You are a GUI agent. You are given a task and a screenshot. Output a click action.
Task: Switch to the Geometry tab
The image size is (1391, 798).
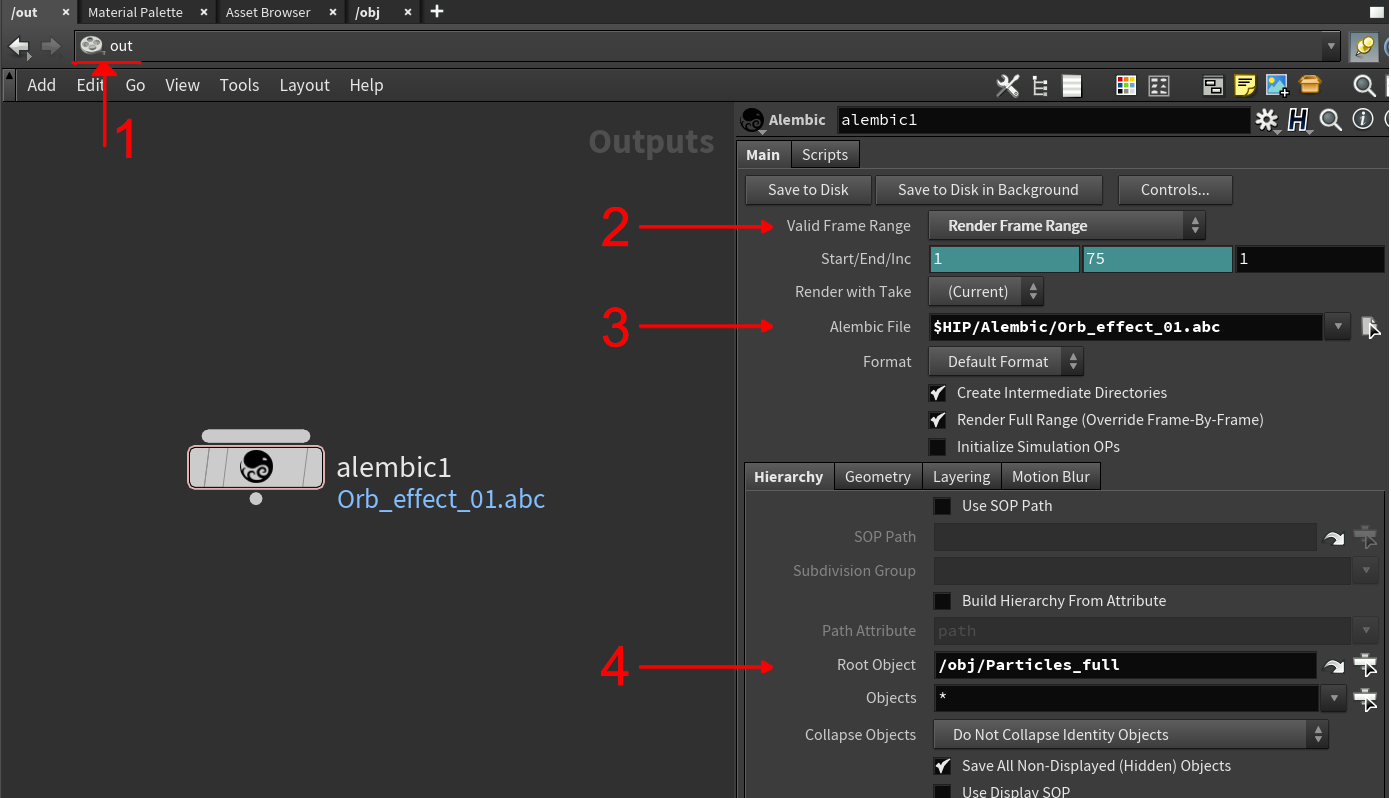coord(877,477)
